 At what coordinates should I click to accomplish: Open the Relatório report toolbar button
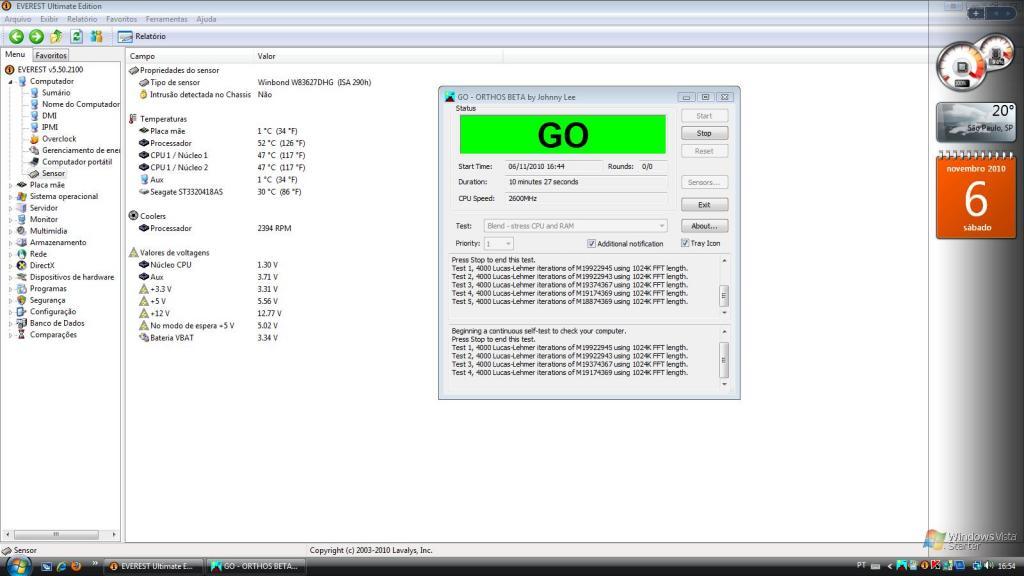pos(142,37)
